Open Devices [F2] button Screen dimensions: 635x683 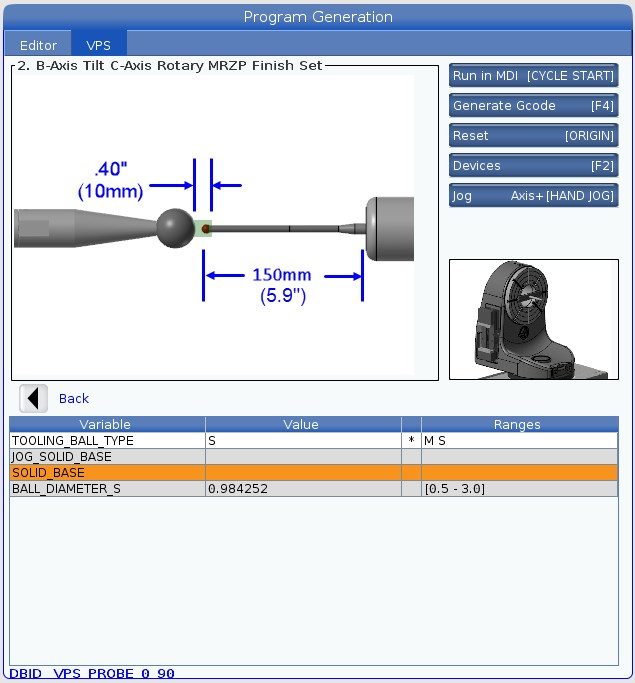click(x=534, y=166)
